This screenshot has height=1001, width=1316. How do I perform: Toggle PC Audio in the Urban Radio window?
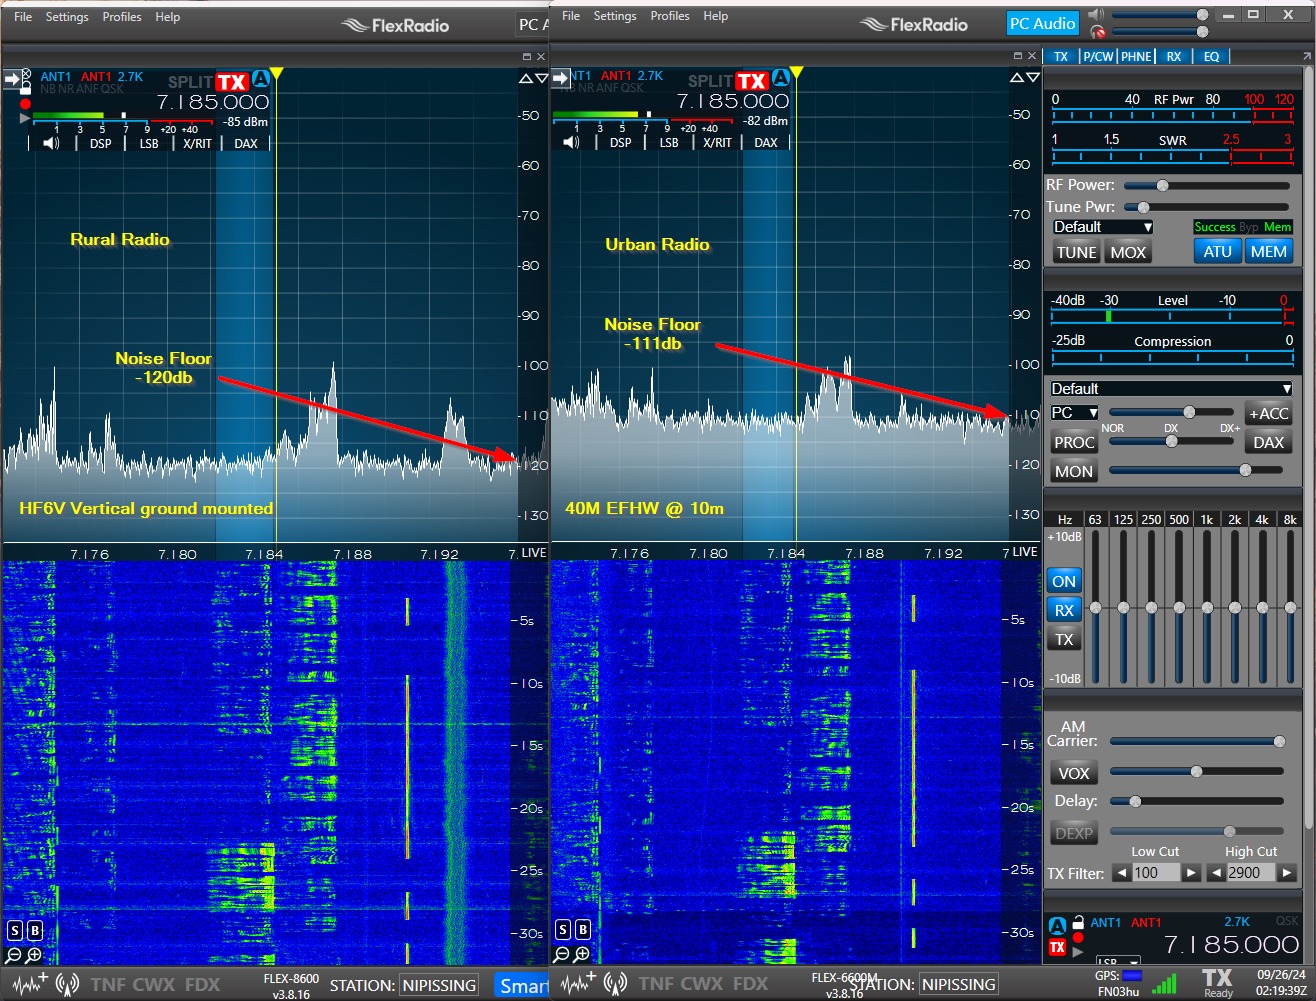click(1042, 23)
